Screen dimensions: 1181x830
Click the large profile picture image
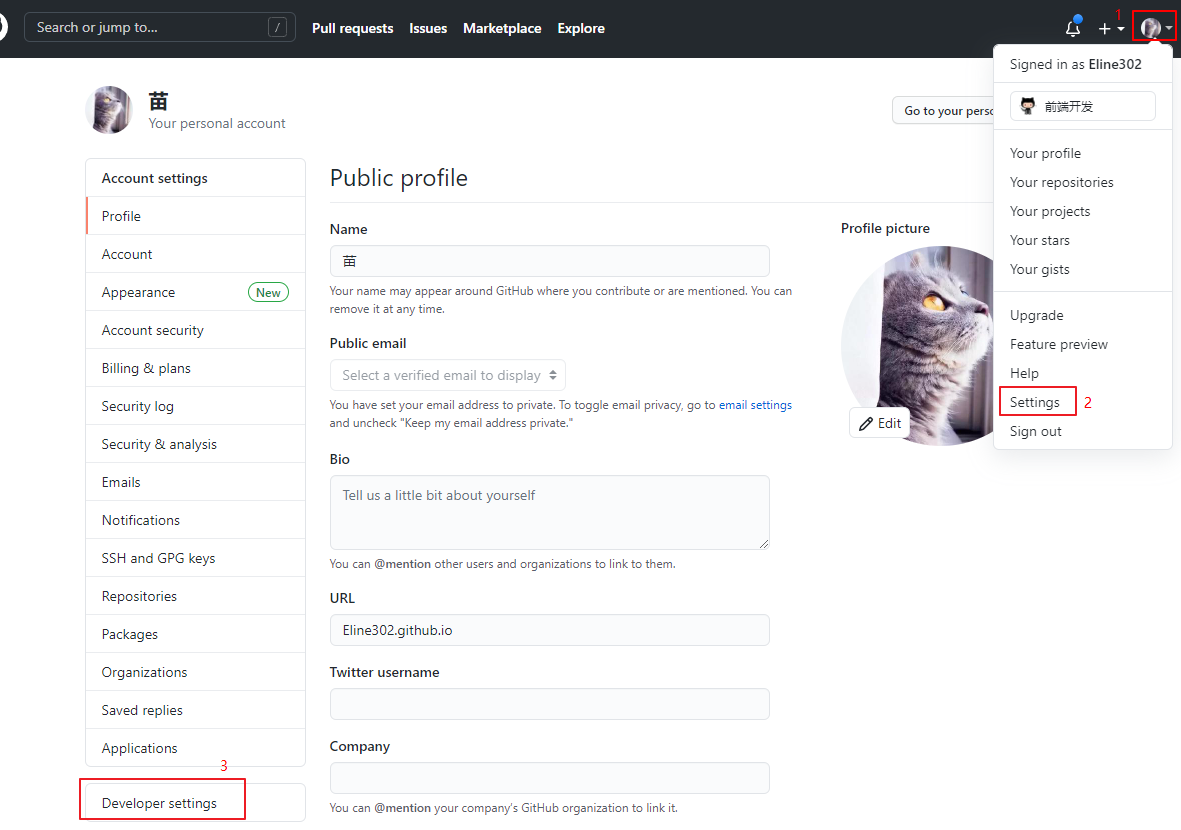pos(920,330)
